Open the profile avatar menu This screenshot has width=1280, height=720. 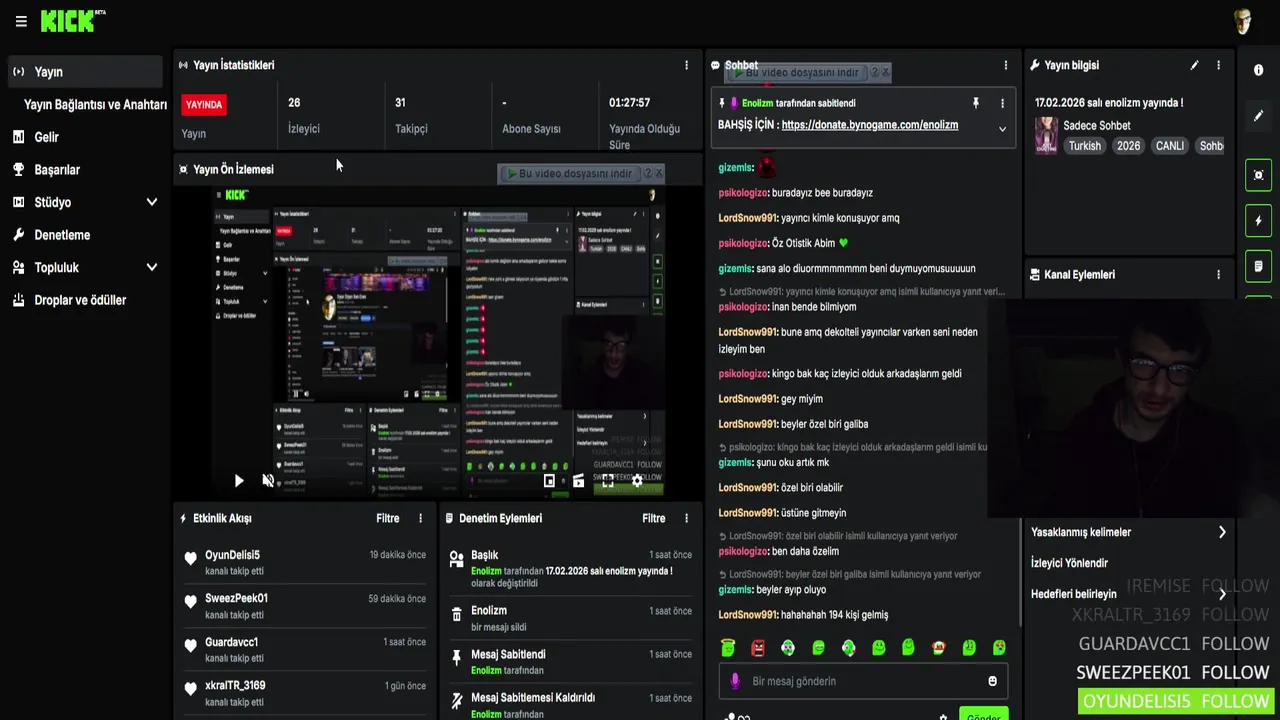tap(1243, 21)
